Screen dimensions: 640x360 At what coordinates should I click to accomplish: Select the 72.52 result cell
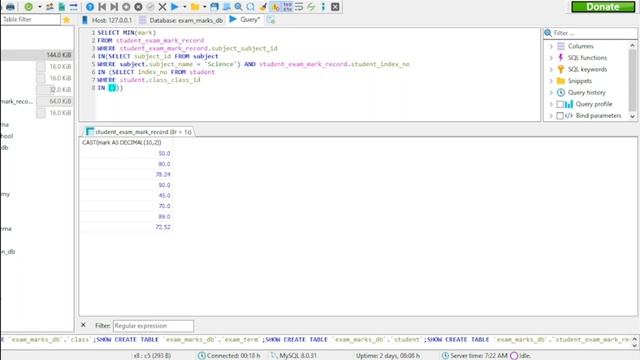pyautogui.click(x=126, y=227)
